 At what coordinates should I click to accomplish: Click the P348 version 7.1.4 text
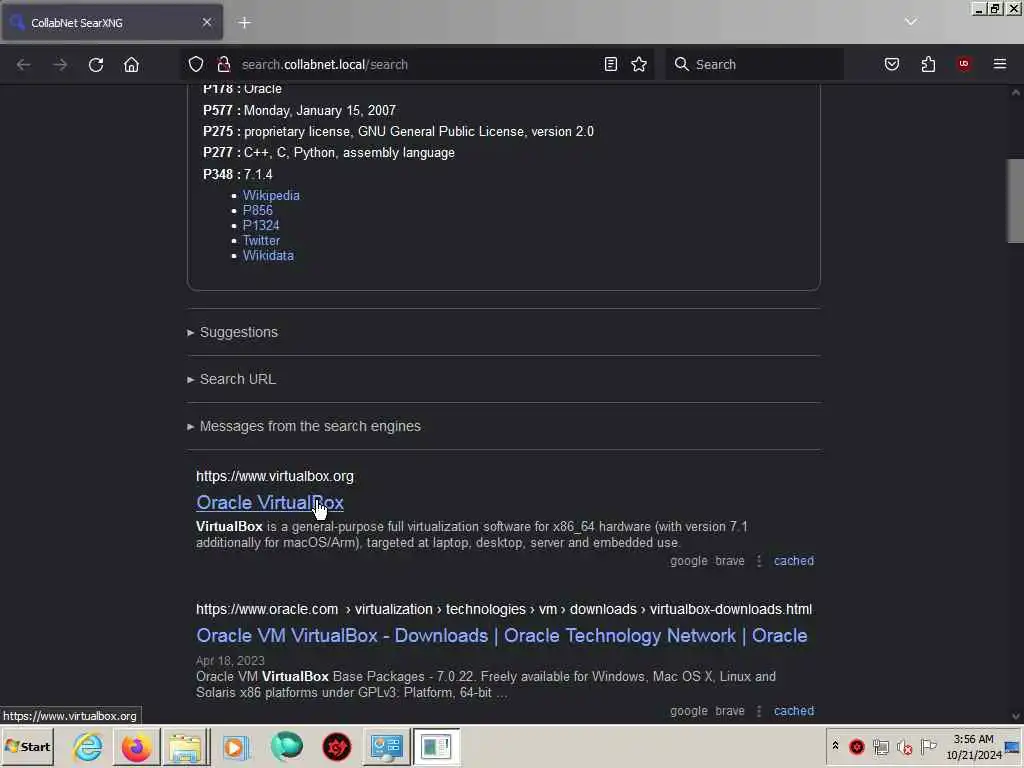(x=258, y=174)
